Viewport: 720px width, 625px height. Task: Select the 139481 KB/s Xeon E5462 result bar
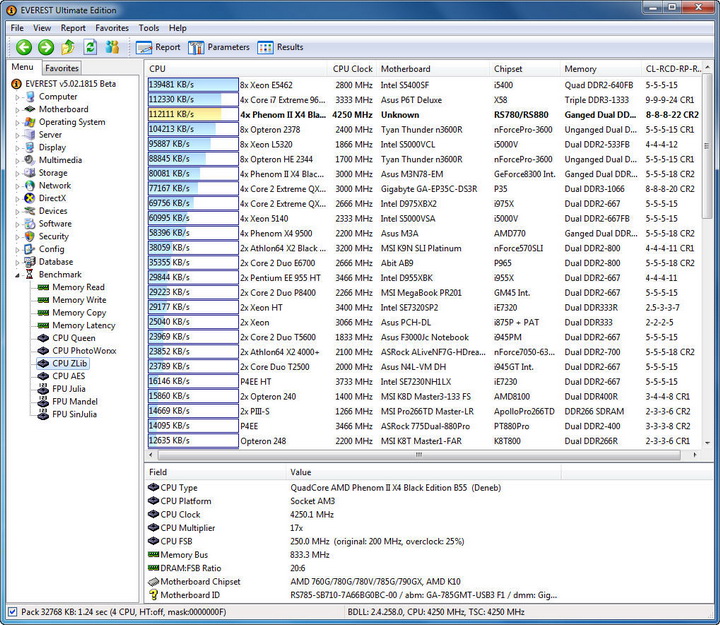[x=193, y=85]
